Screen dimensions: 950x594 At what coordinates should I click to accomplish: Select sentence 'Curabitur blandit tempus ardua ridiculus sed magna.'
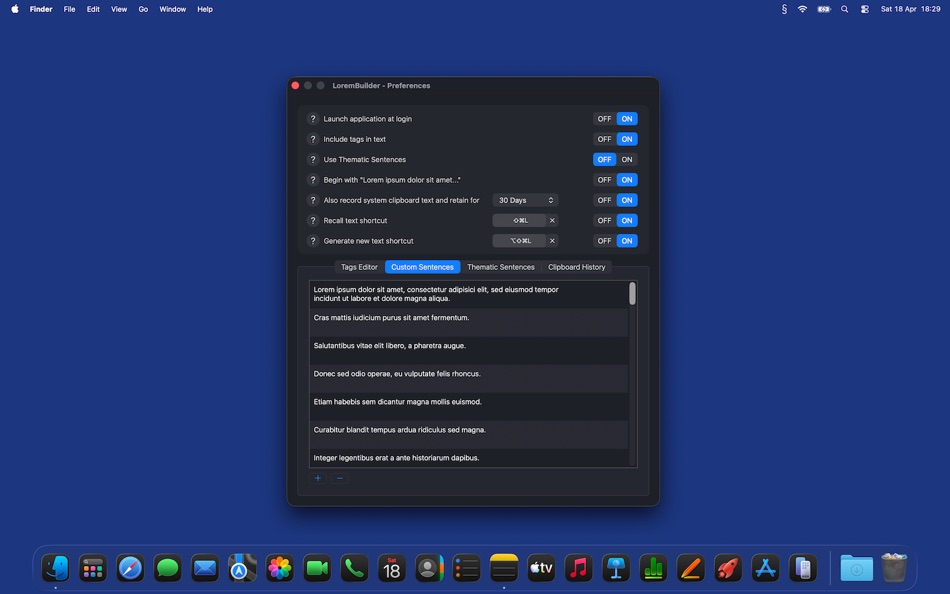(468, 435)
